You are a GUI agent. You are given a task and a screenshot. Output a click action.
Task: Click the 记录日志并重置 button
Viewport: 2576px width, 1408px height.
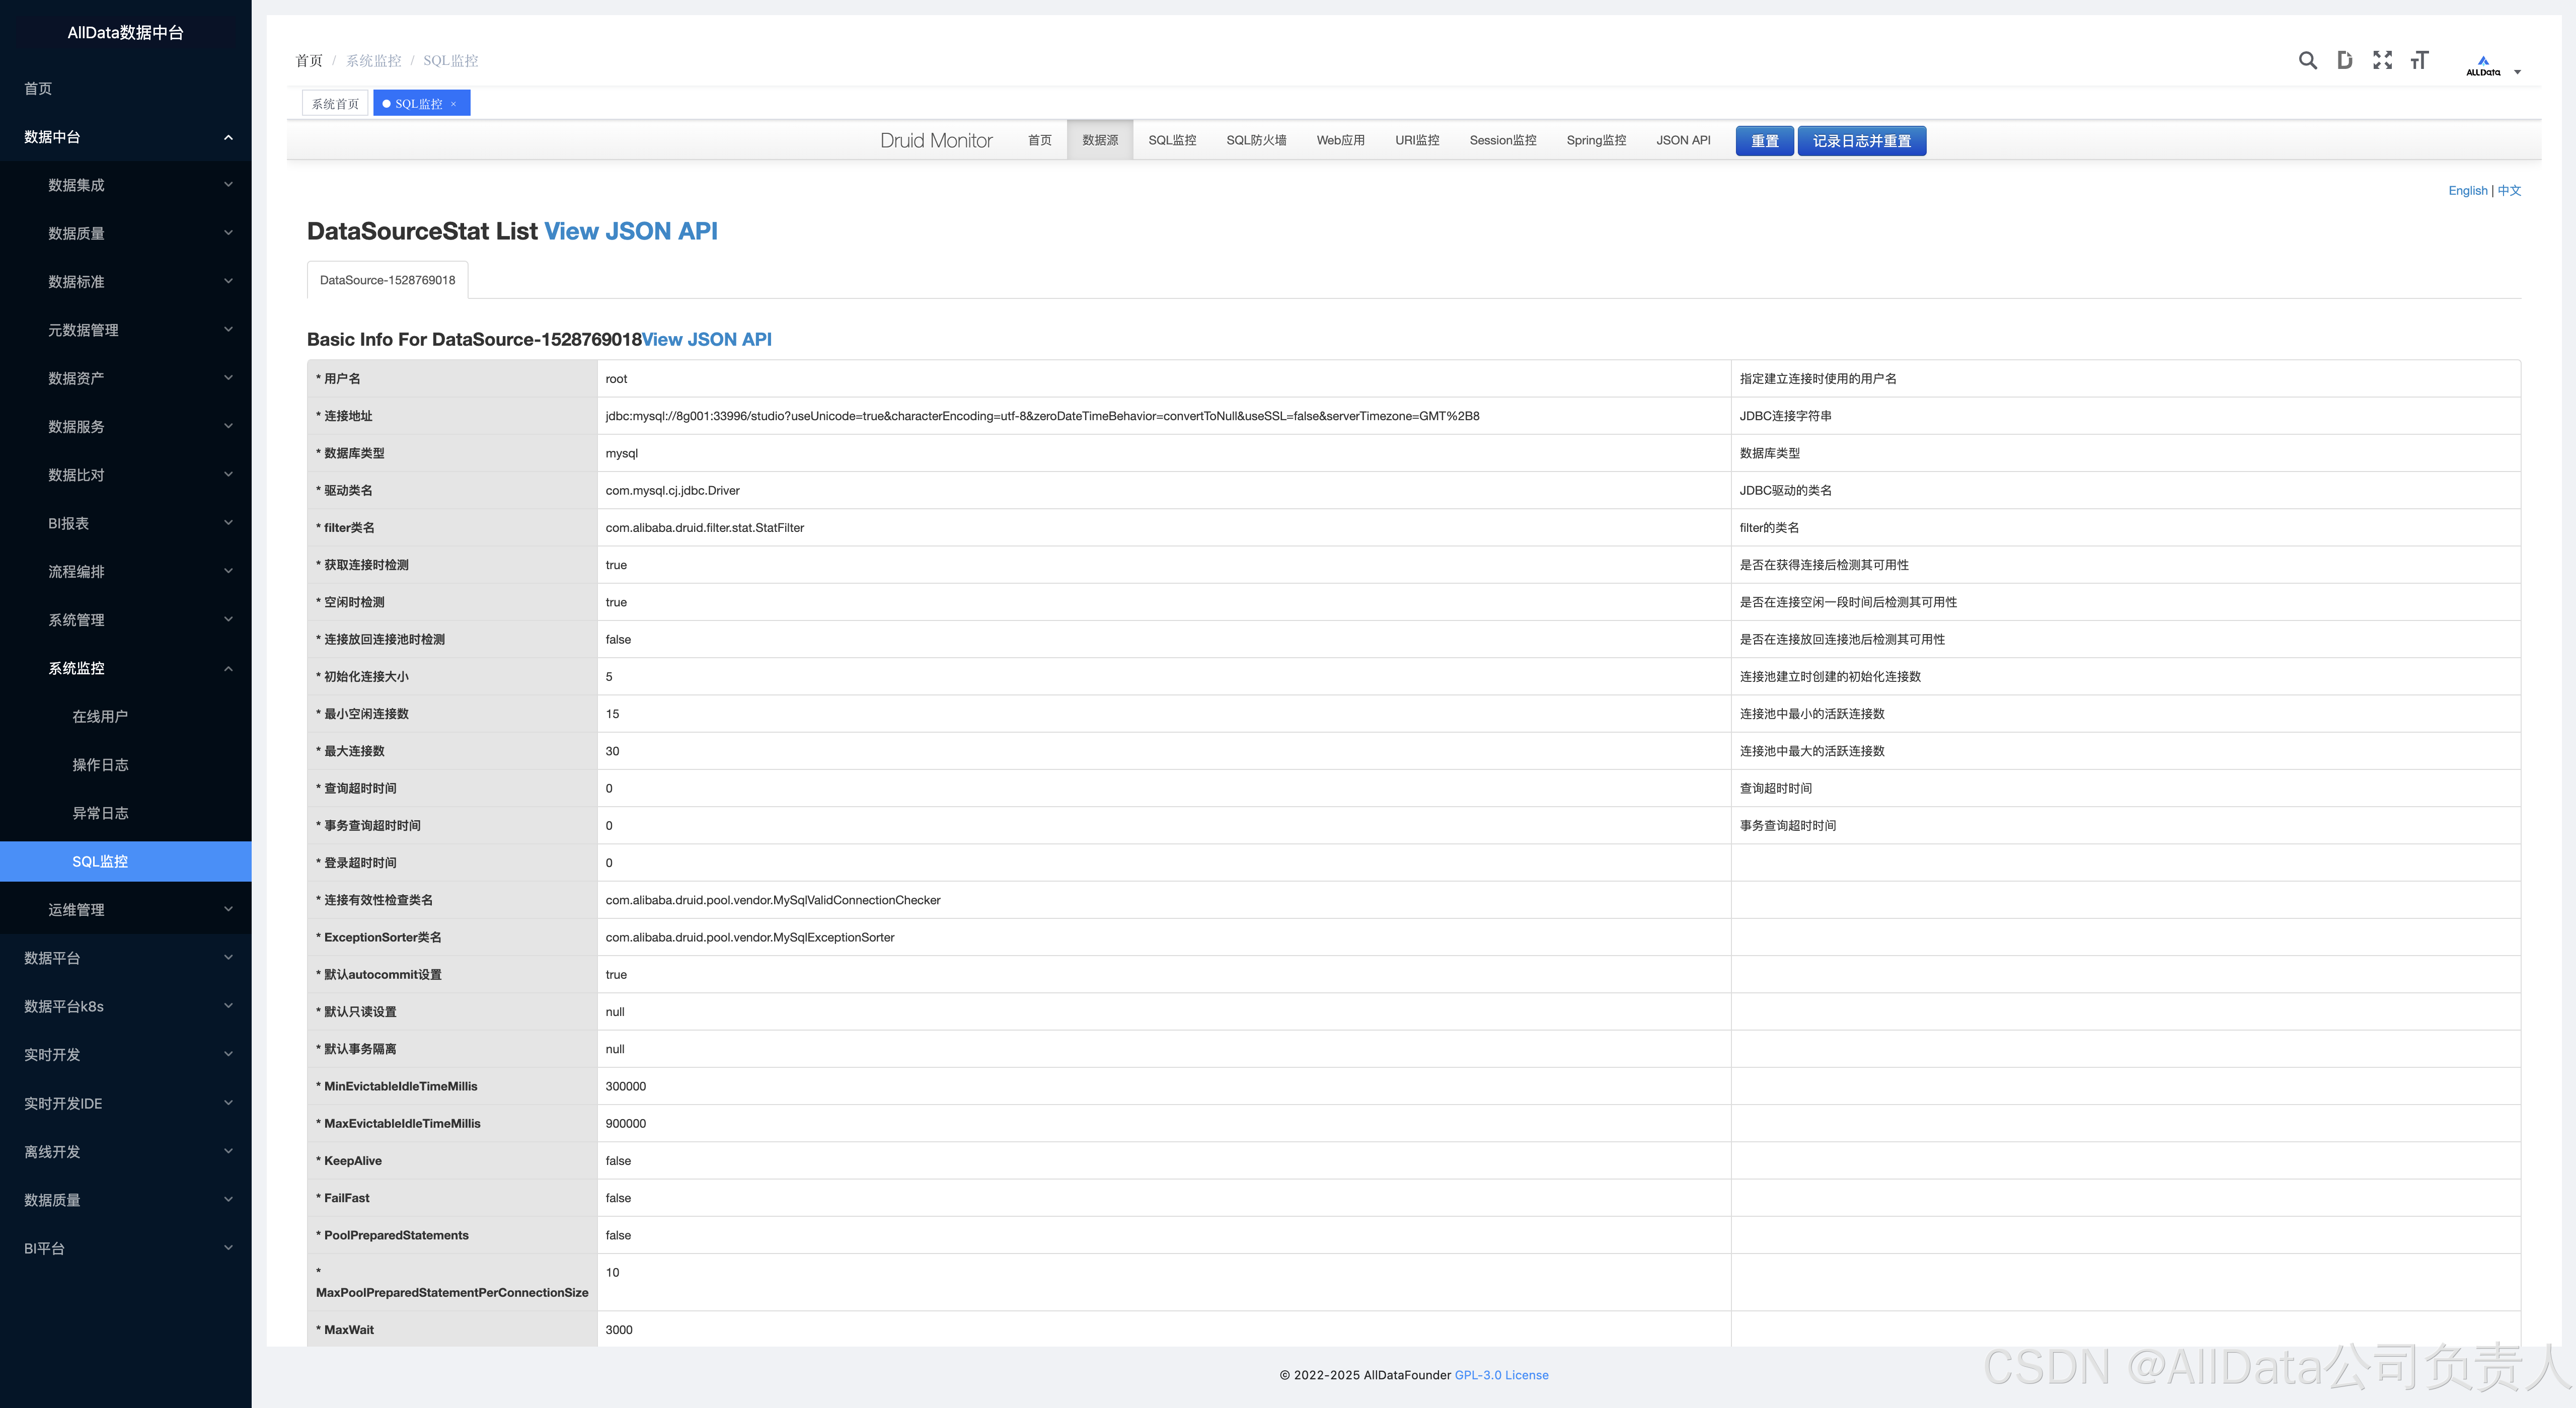pyautogui.click(x=1861, y=141)
